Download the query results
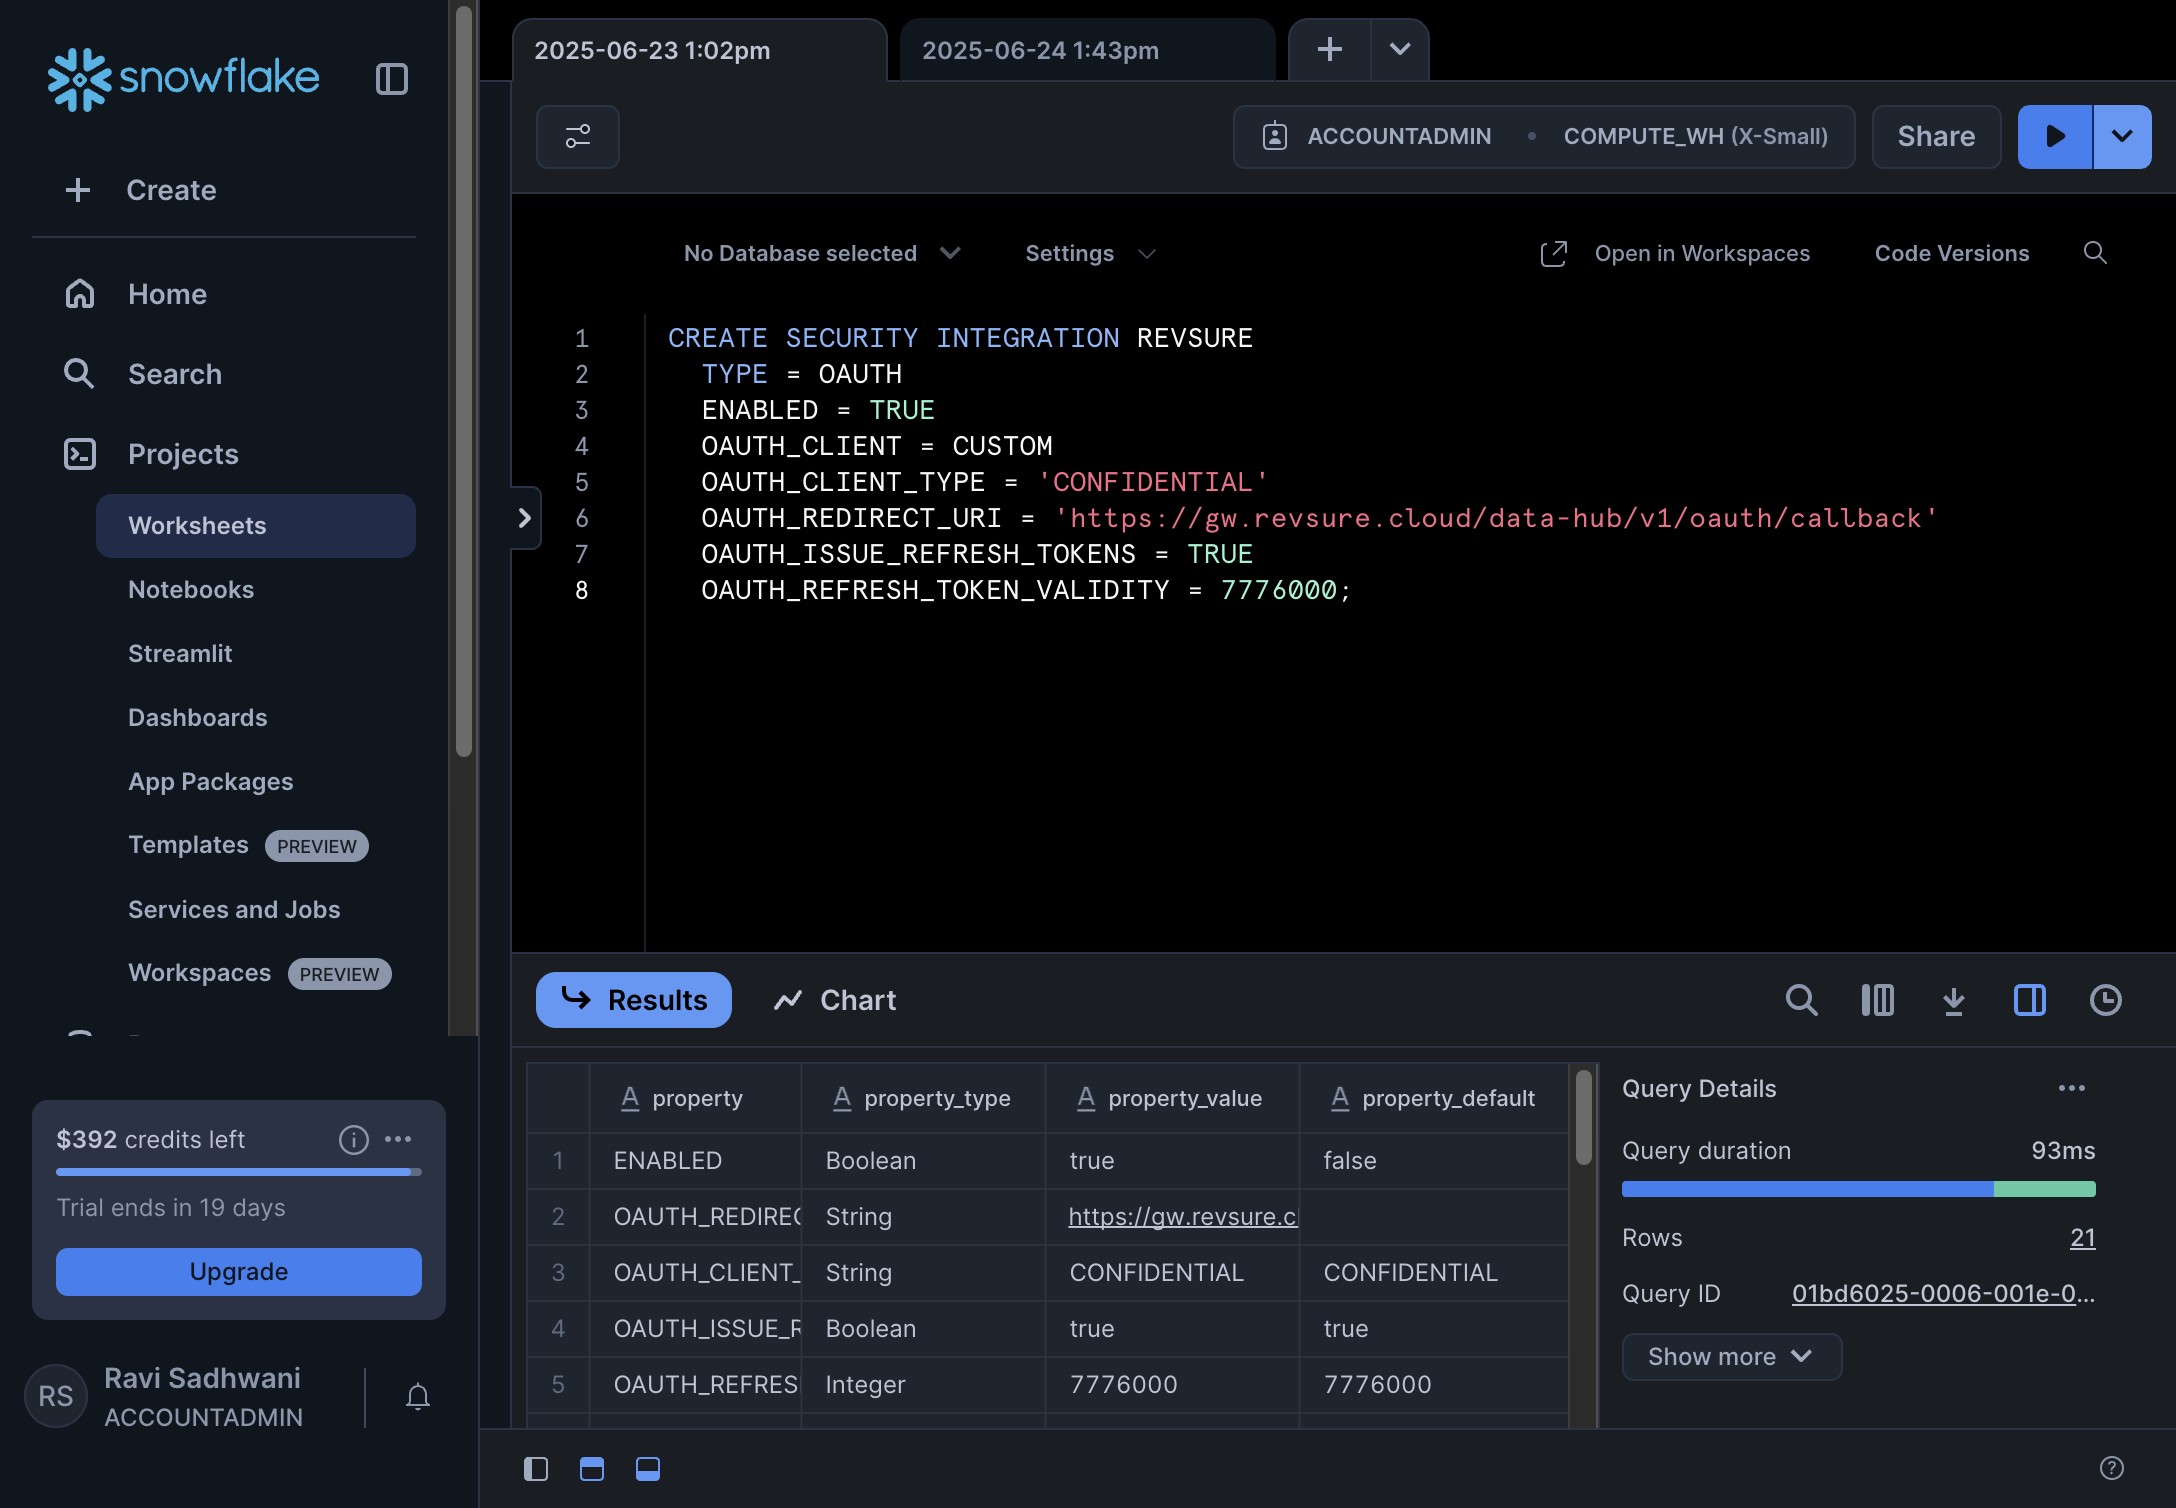Image resolution: width=2176 pixels, height=1508 pixels. tap(1953, 1000)
